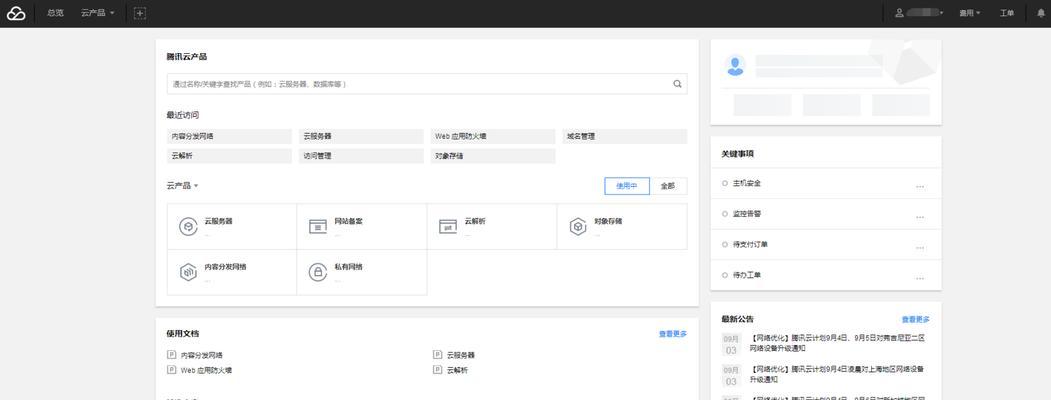Open the 待办工单 key item row
The image size is (1051, 400).
pyautogui.click(x=826, y=275)
